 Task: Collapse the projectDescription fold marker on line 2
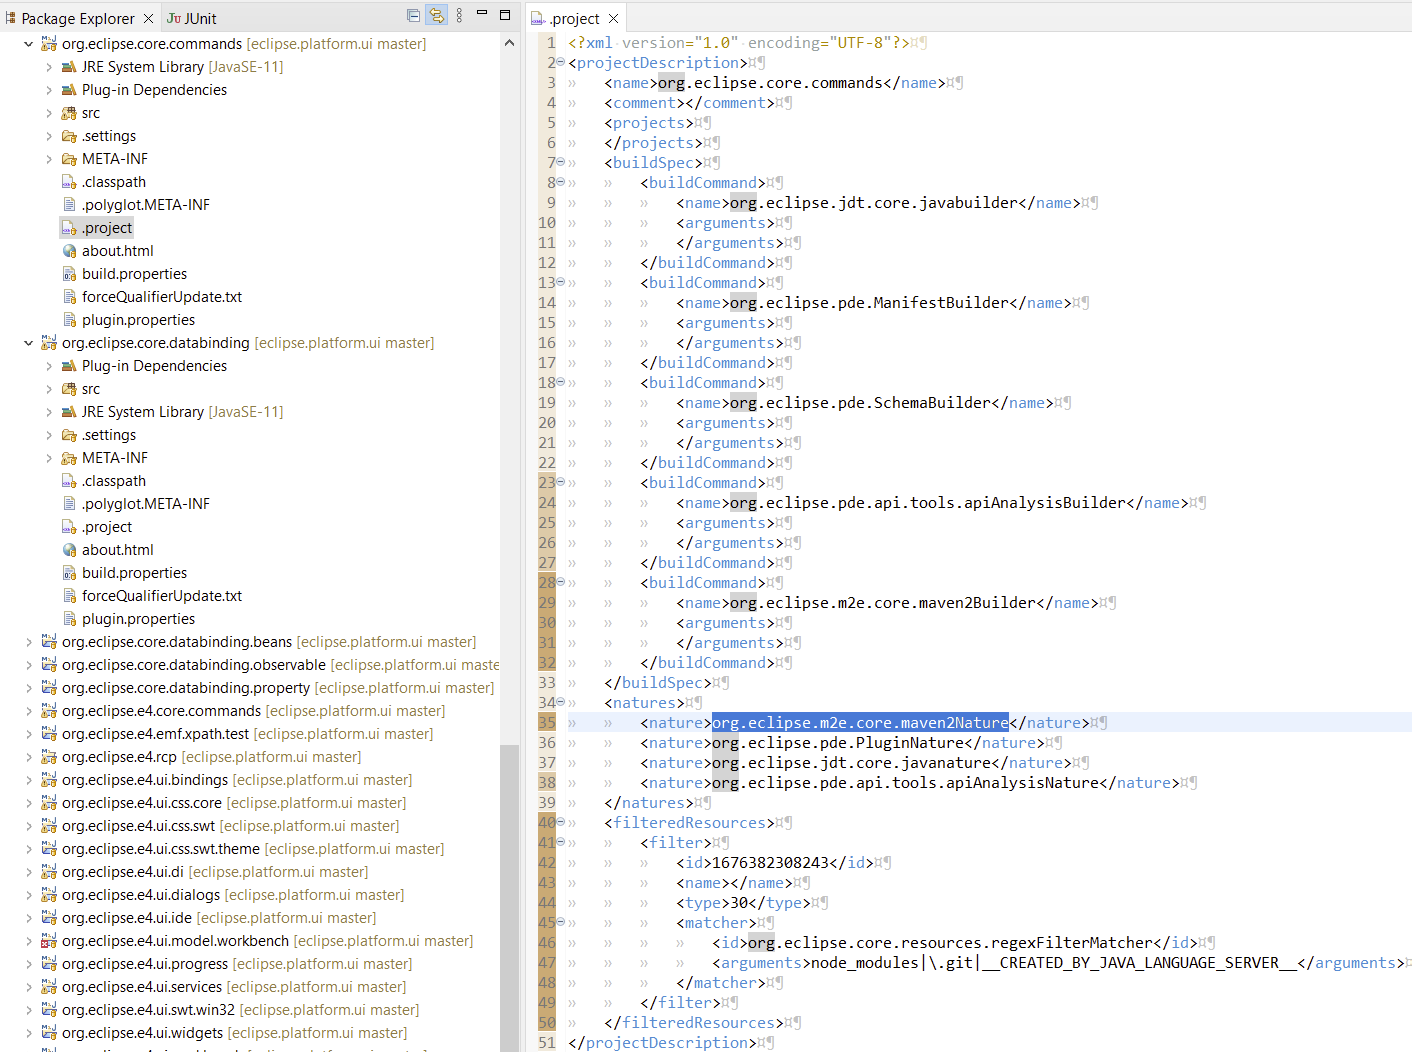pos(560,62)
